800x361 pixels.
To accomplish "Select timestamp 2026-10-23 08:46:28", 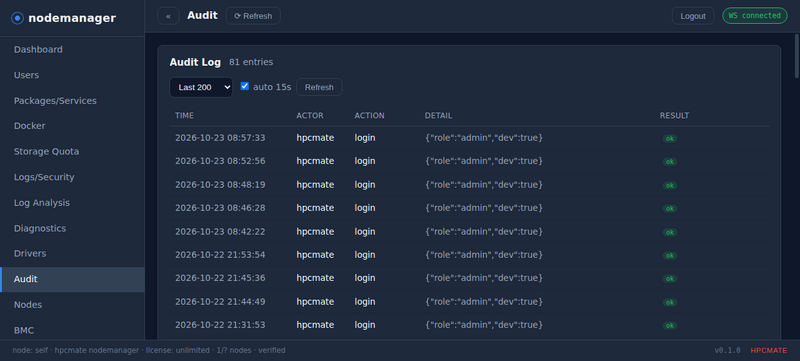I will pyautogui.click(x=220, y=208).
